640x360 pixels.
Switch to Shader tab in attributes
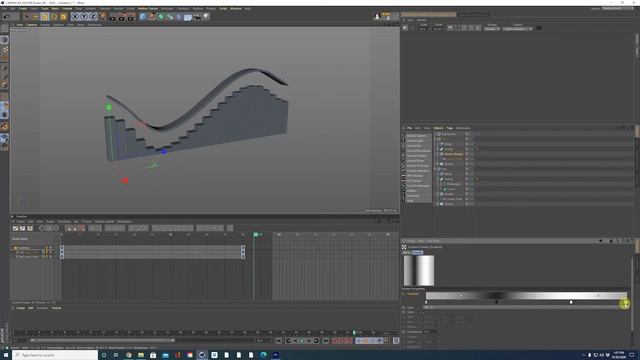click(417, 252)
